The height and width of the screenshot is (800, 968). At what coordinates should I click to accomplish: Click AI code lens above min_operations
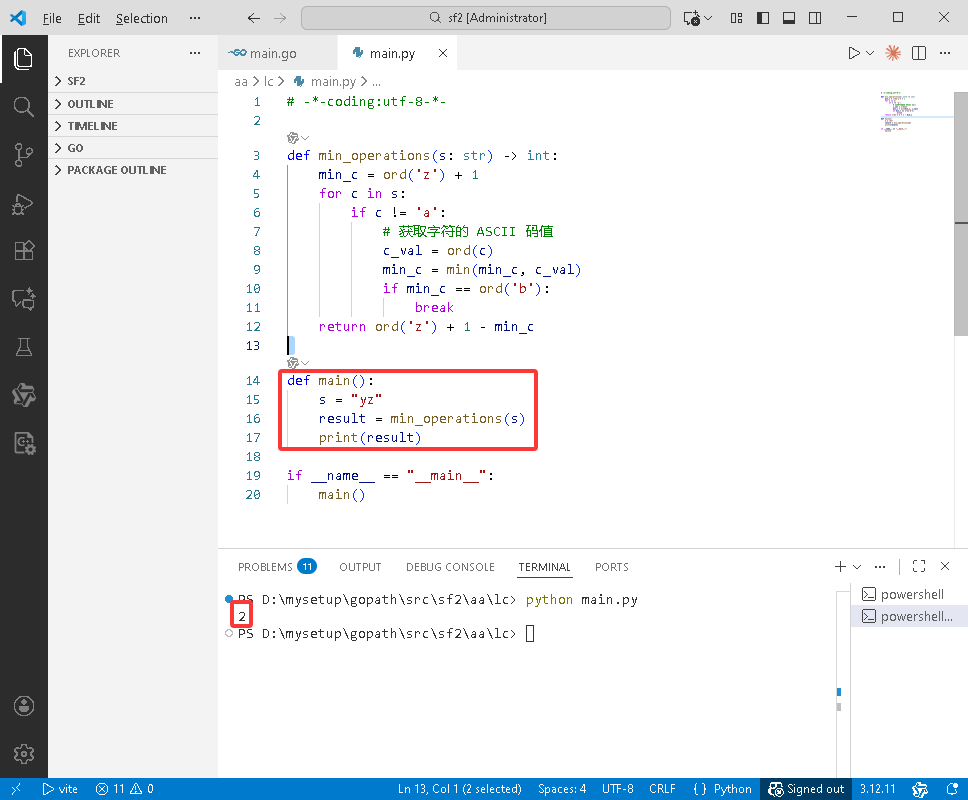(x=298, y=138)
